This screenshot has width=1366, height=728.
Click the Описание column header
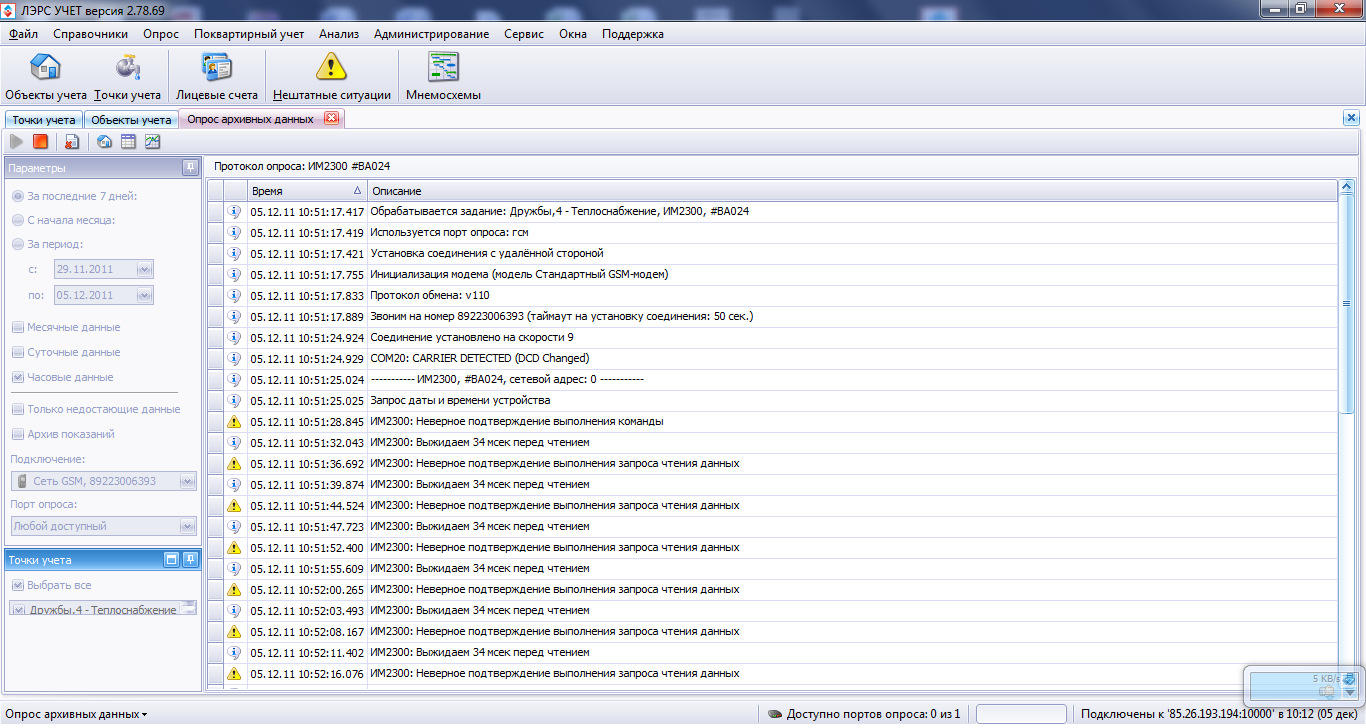(852, 190)
